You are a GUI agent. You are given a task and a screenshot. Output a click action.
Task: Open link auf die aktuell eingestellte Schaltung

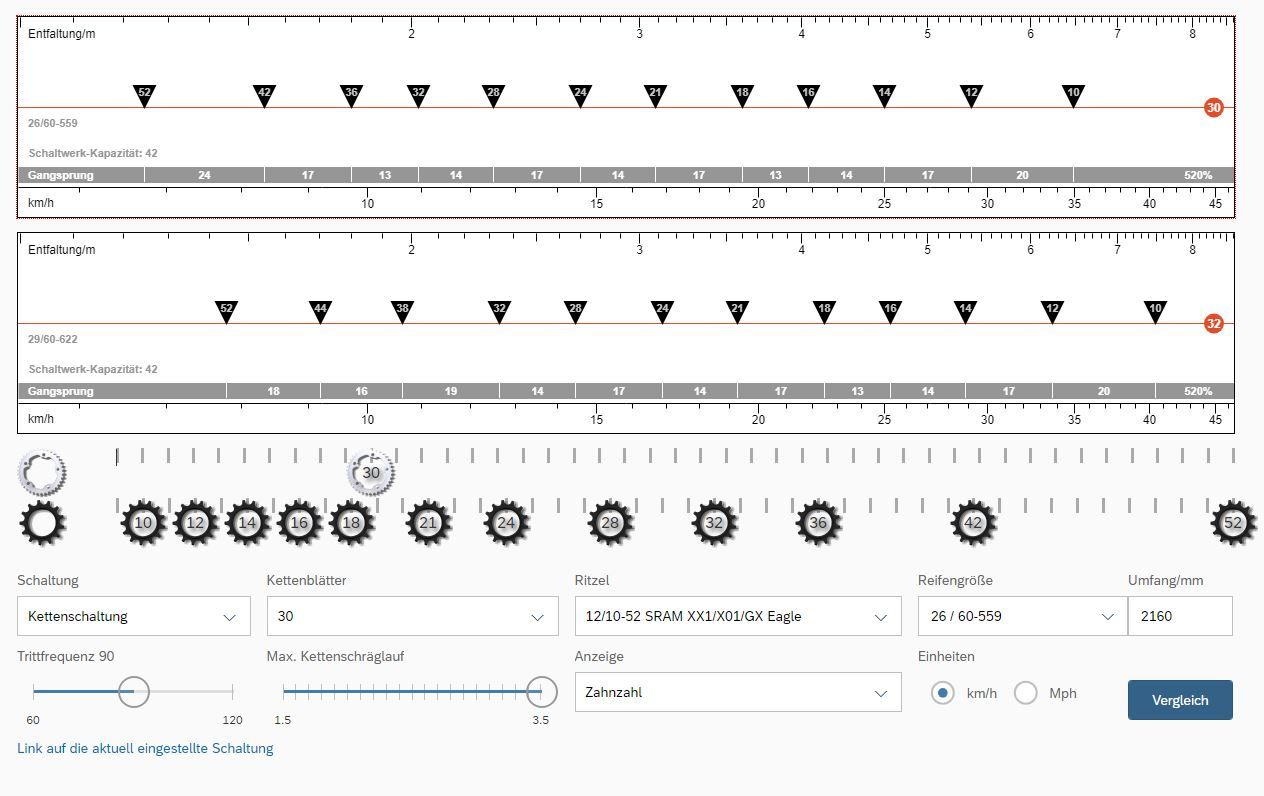[145, 748]
